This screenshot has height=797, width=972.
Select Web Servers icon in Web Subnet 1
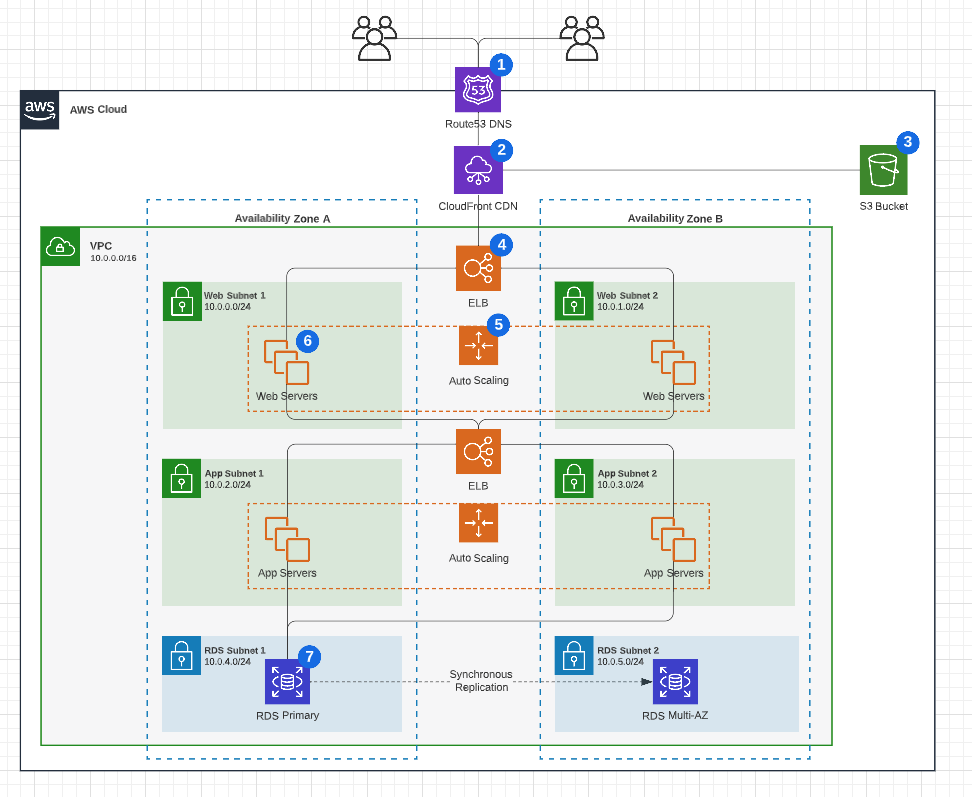[286, 363]
